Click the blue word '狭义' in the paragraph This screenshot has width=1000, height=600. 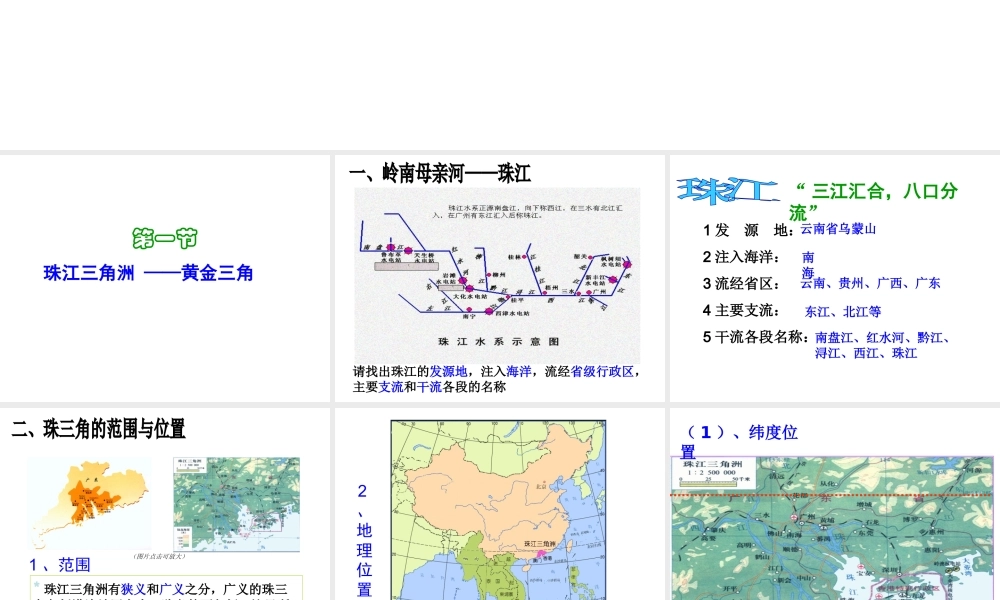click(x=133, y=589)
